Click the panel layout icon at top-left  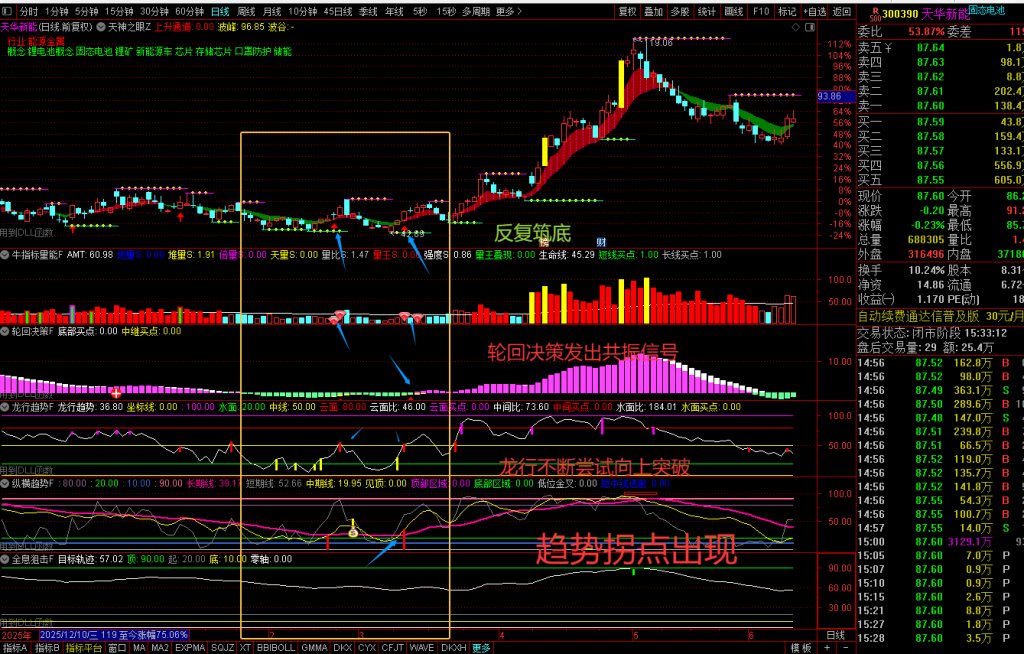click(7, 11)
